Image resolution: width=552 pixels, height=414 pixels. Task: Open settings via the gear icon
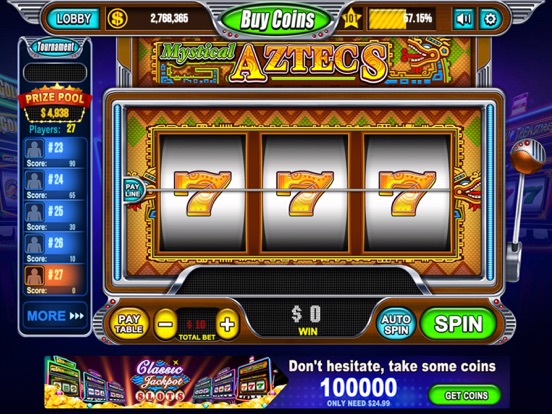490,19
